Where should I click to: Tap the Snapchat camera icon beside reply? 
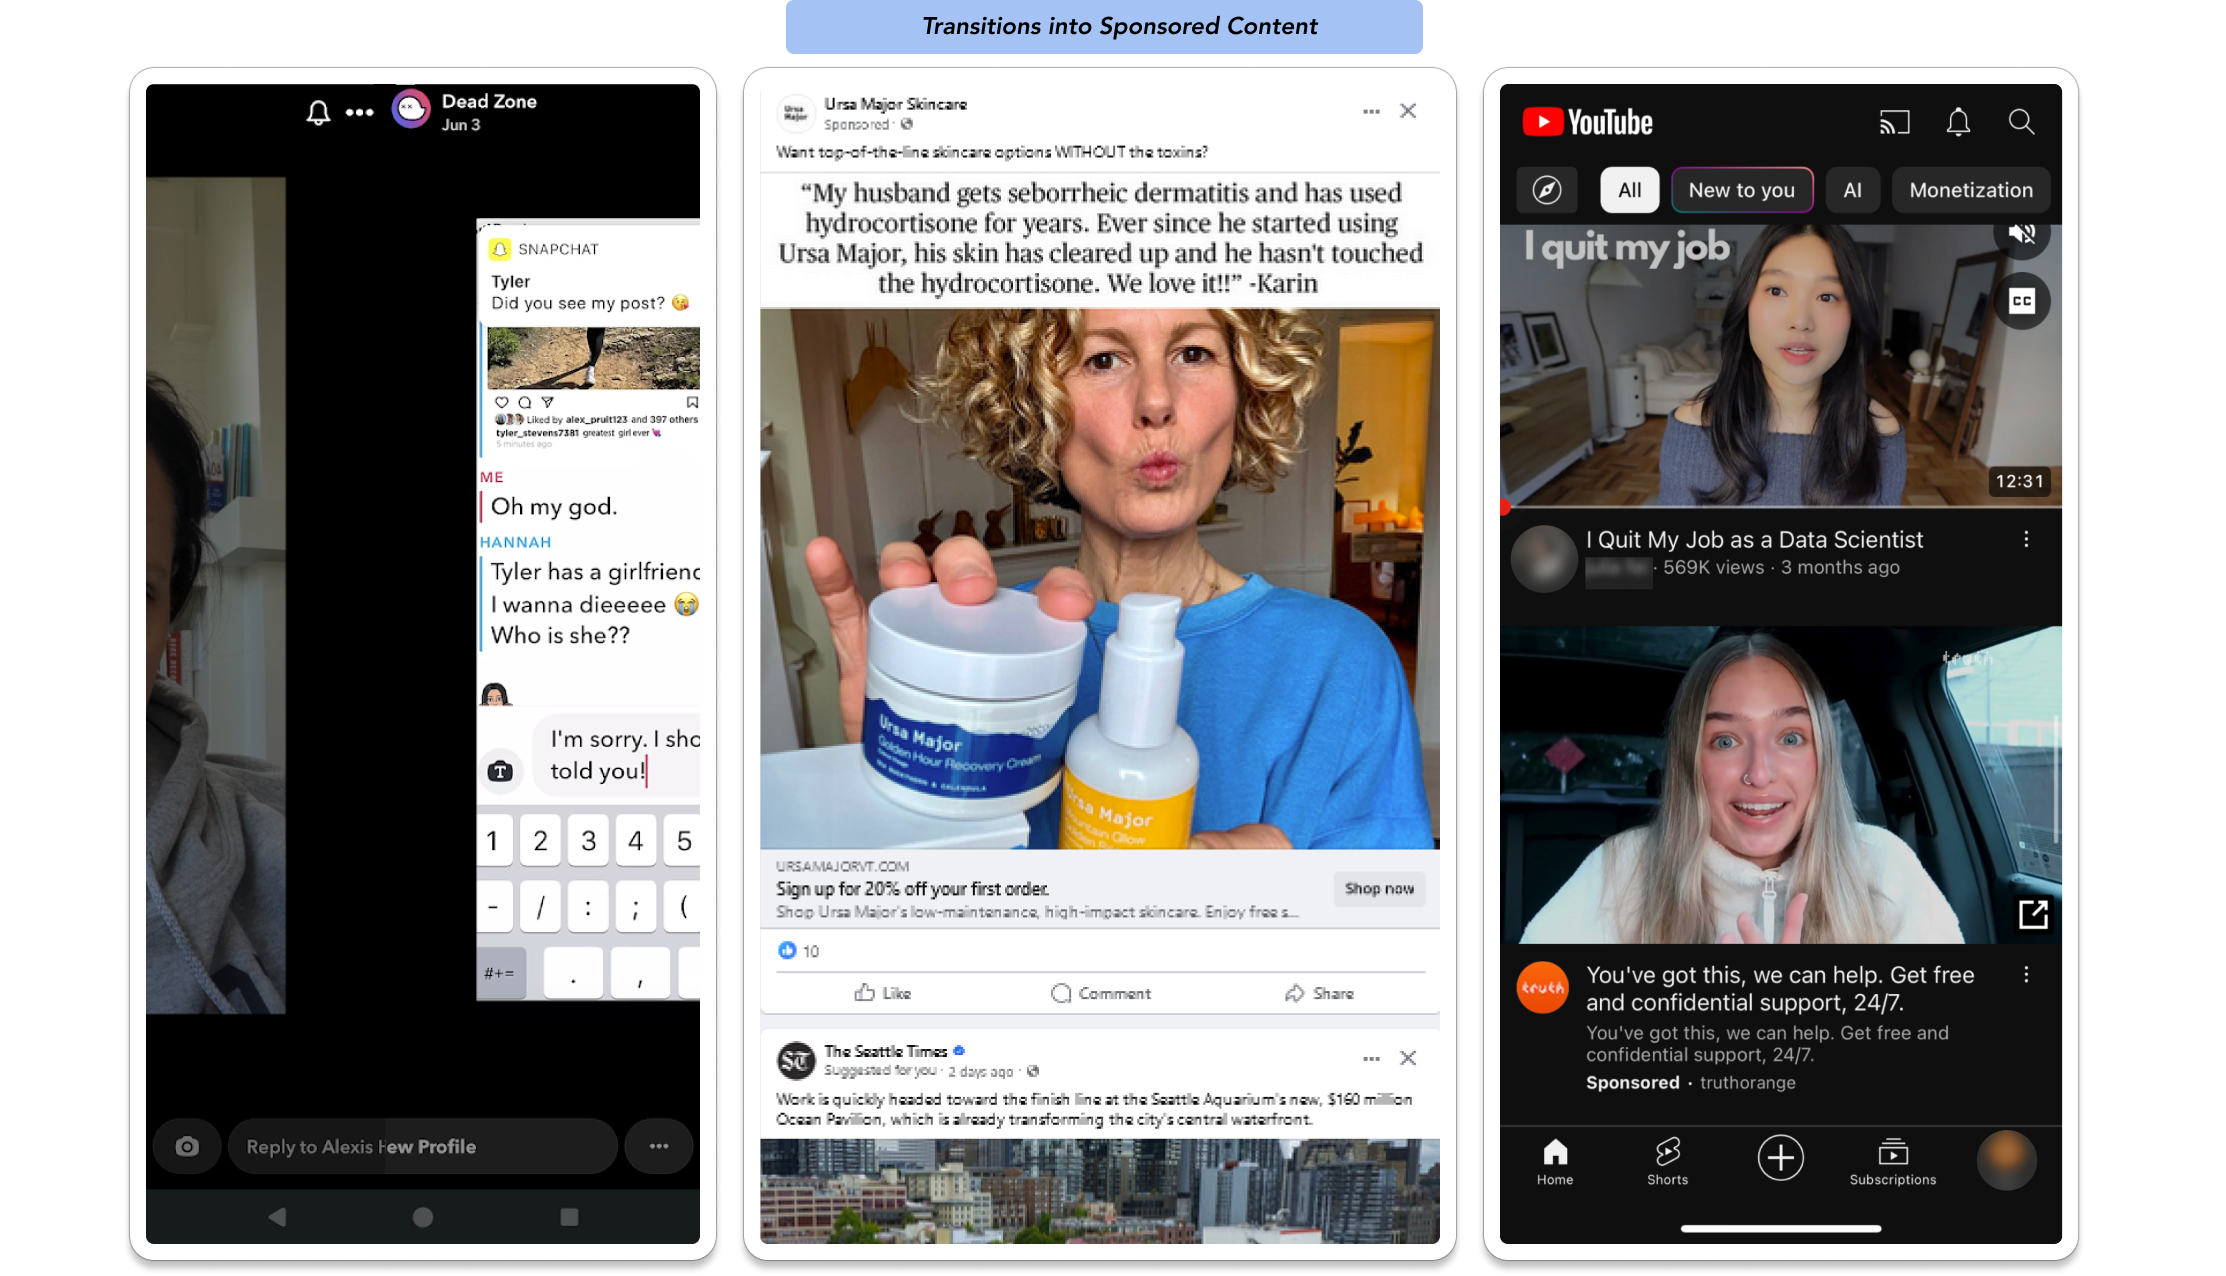coord(187,1146)
